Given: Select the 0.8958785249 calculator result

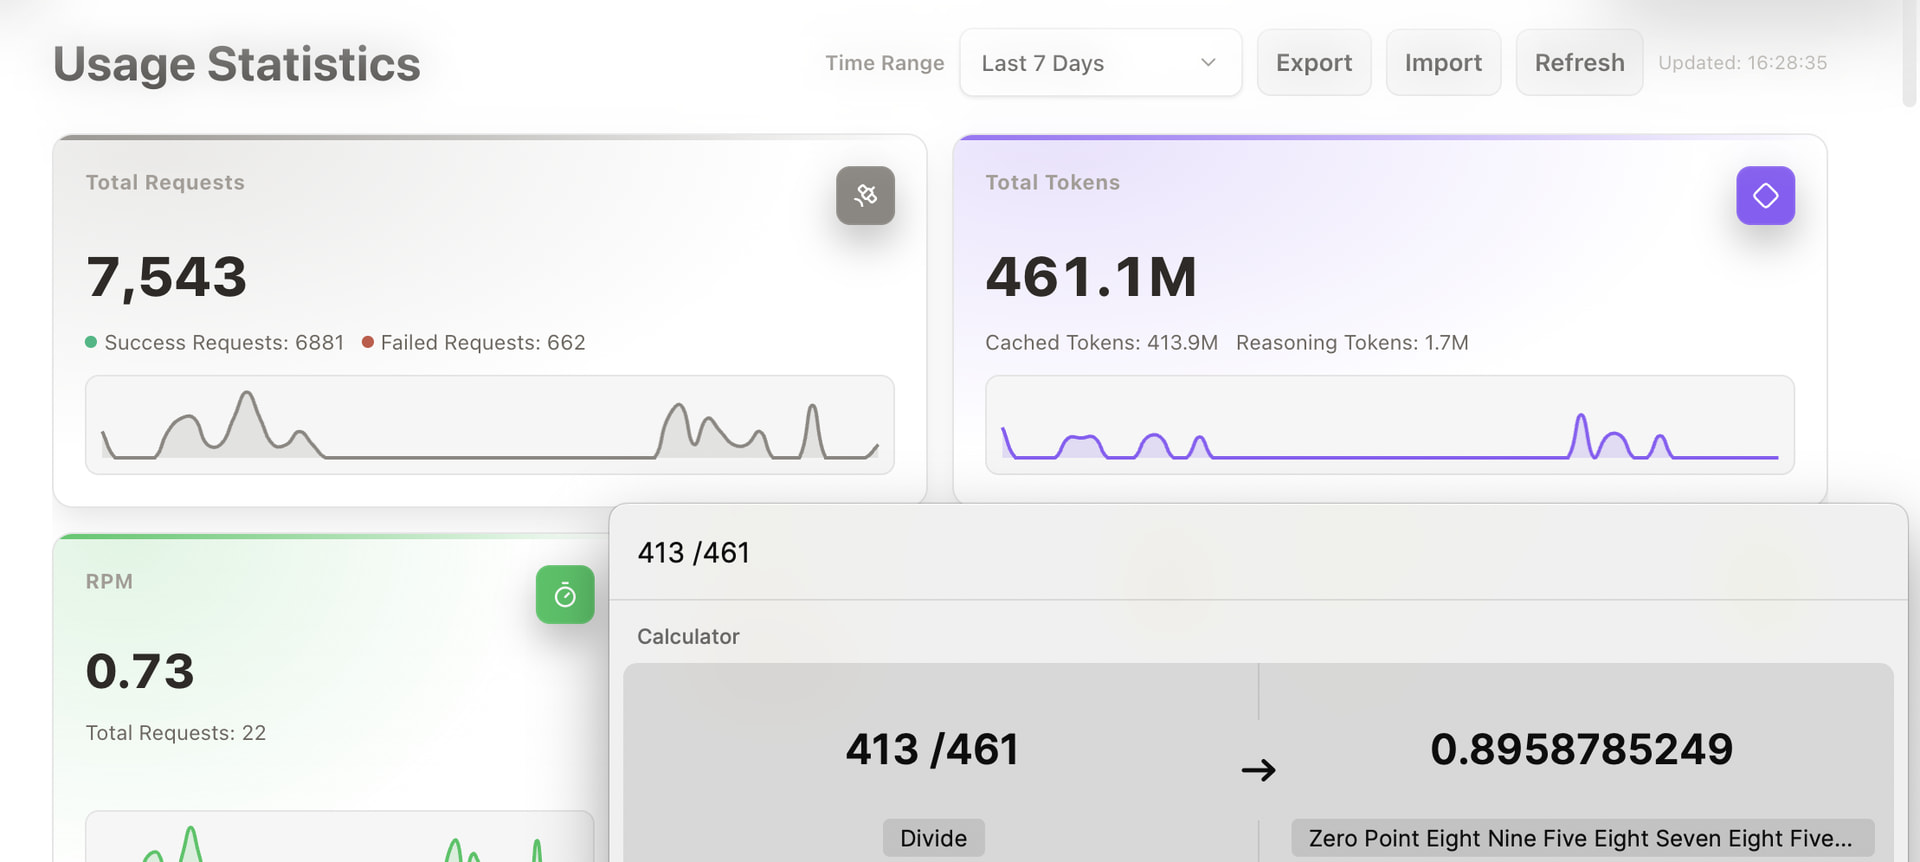Looking at the screenshot, I should (1581, 749).
